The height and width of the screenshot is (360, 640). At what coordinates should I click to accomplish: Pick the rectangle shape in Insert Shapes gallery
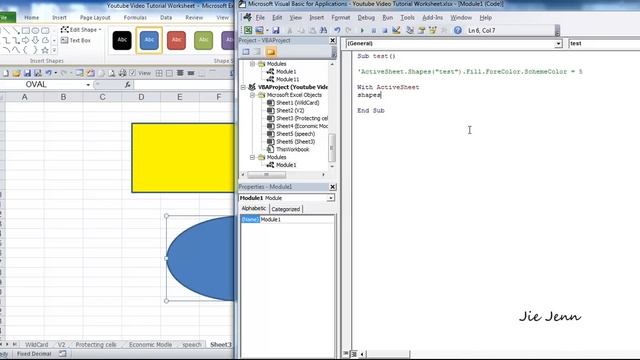coord(26,31)
